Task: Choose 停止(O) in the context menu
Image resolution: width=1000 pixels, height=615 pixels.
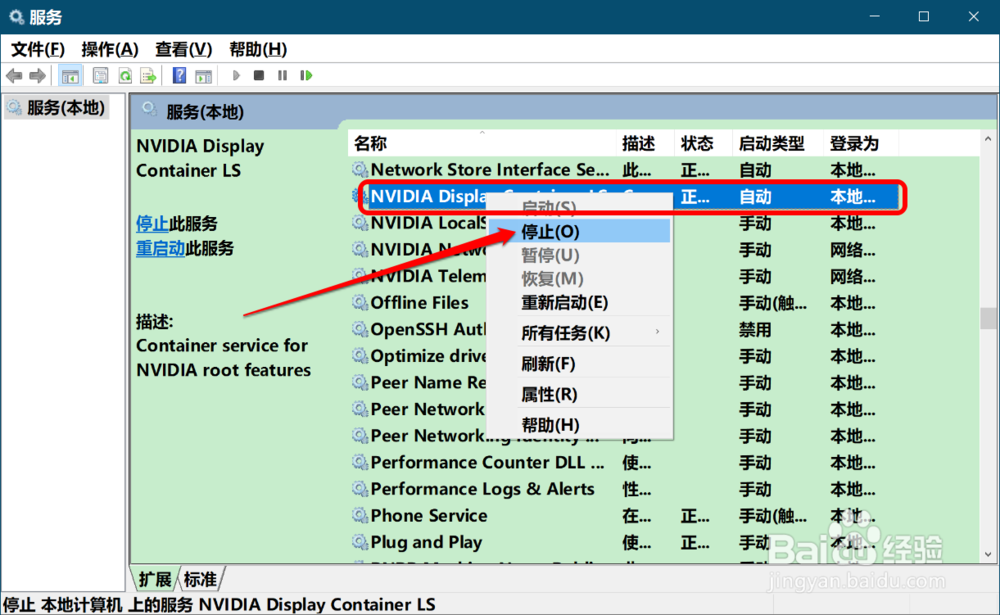Action: 579,232
